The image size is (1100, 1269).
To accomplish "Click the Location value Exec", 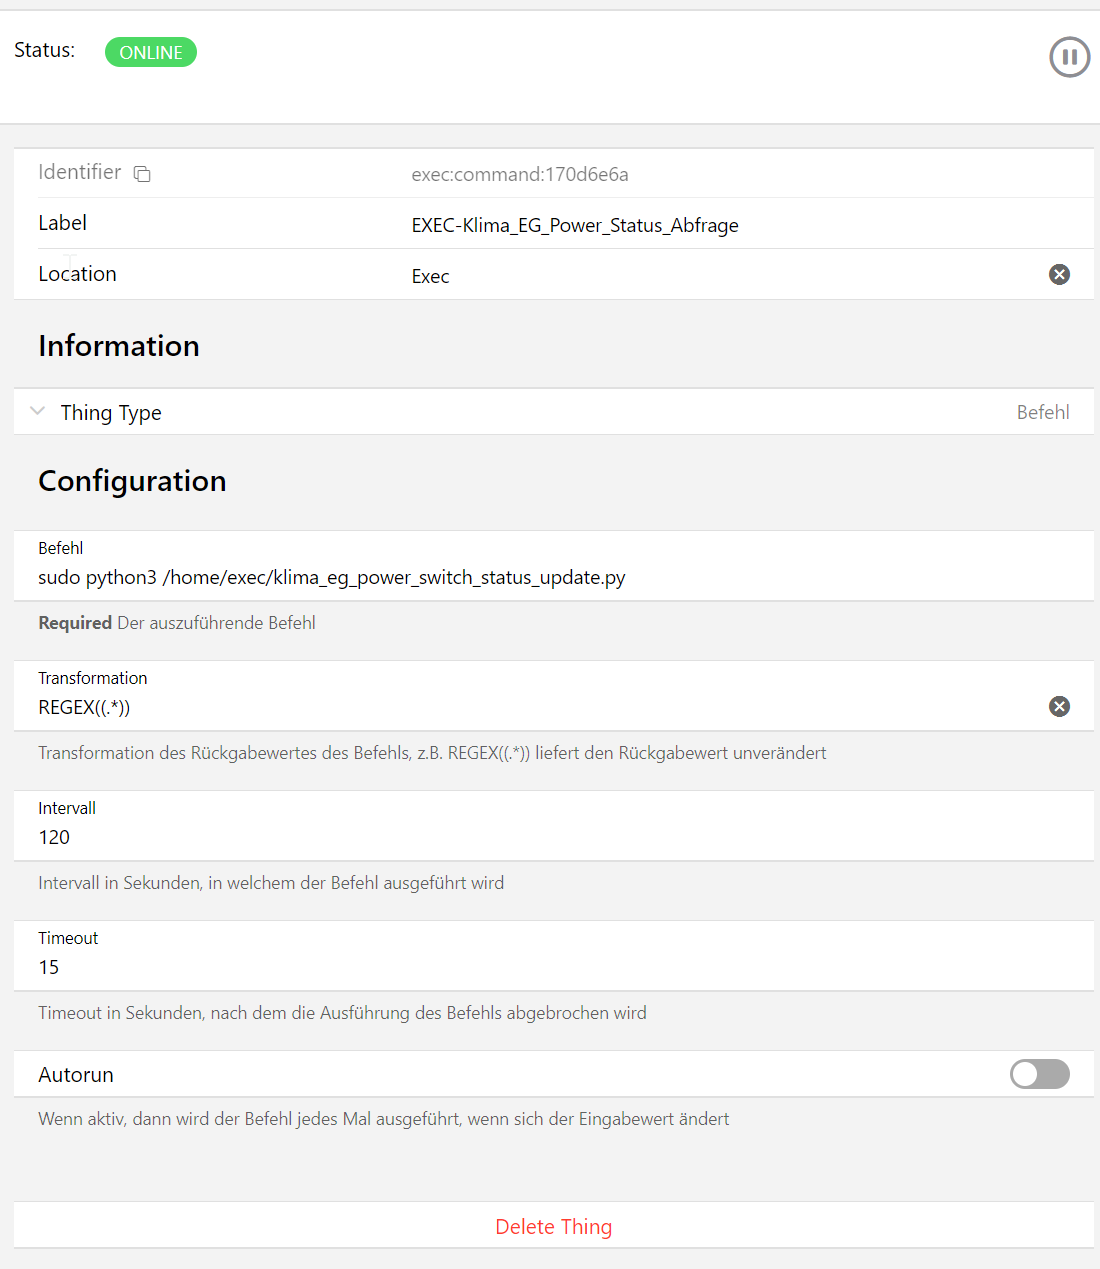I will tap(430, 277).
